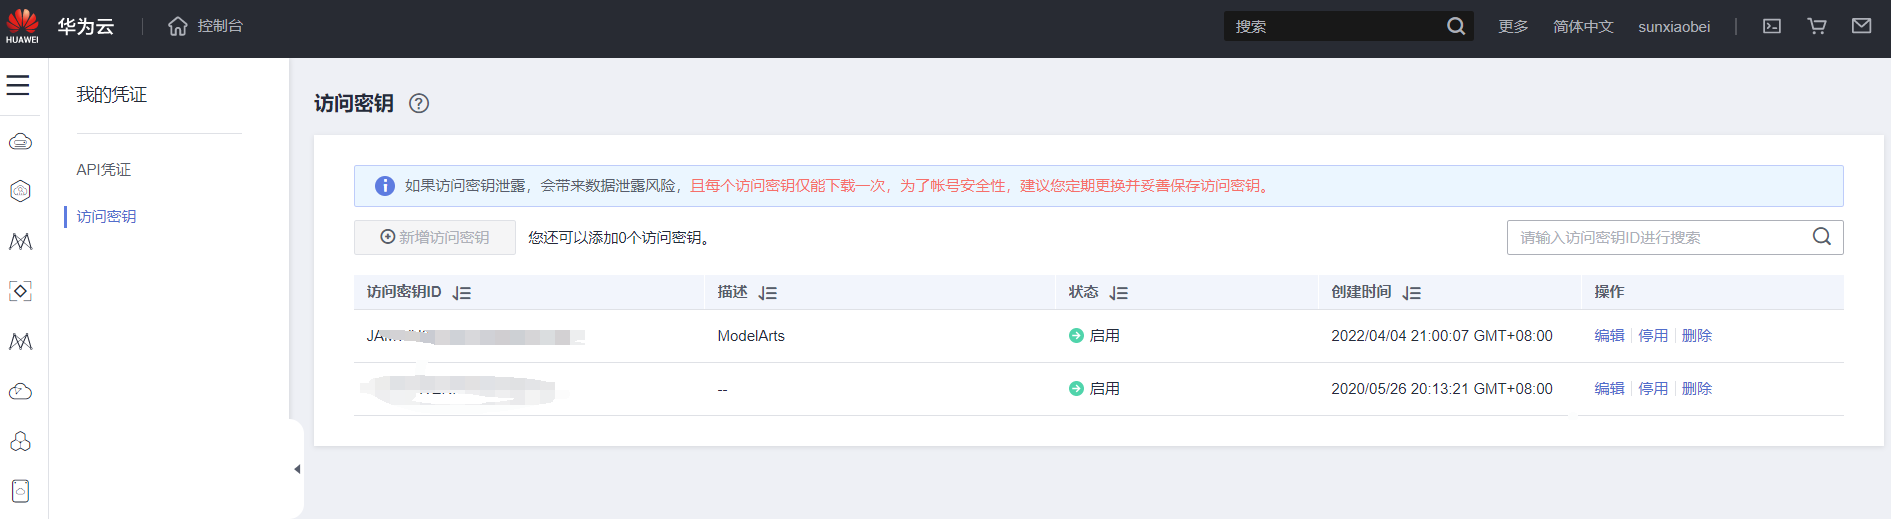Open the 简体中文 language dropdown
Screen dimensions: 1891x519
point(1583,27)
